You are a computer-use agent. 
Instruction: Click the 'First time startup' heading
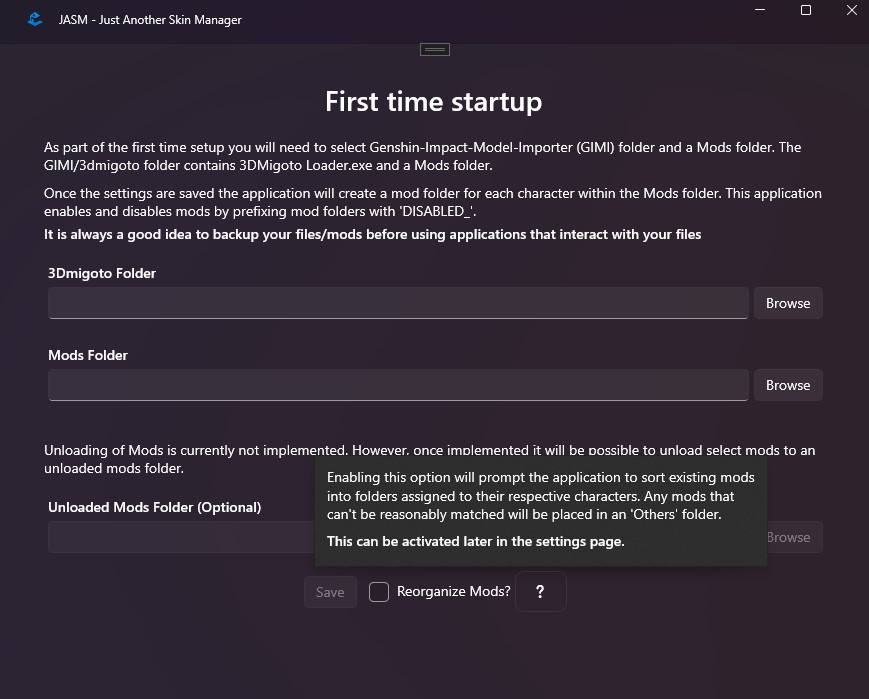pyautogui.click(x=433, y=102)
